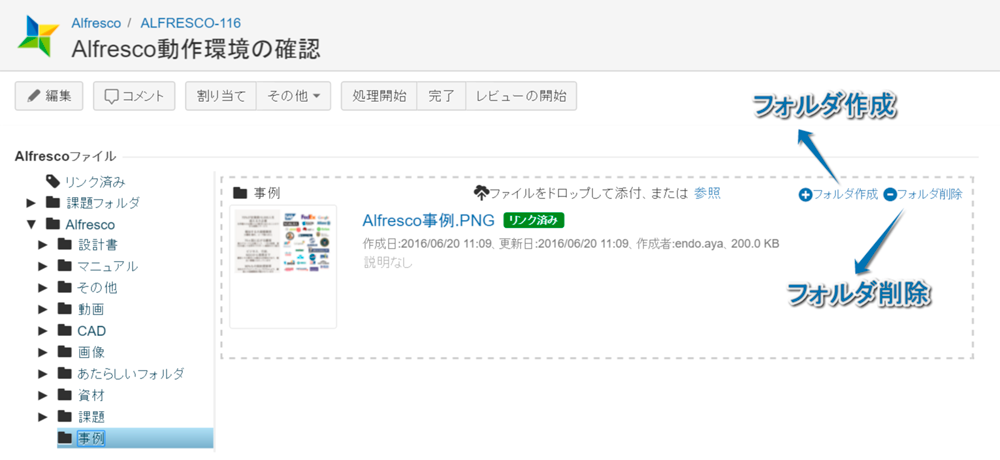Click the 割り当て button
The image size is (1000, 460).
click(221, 96)
